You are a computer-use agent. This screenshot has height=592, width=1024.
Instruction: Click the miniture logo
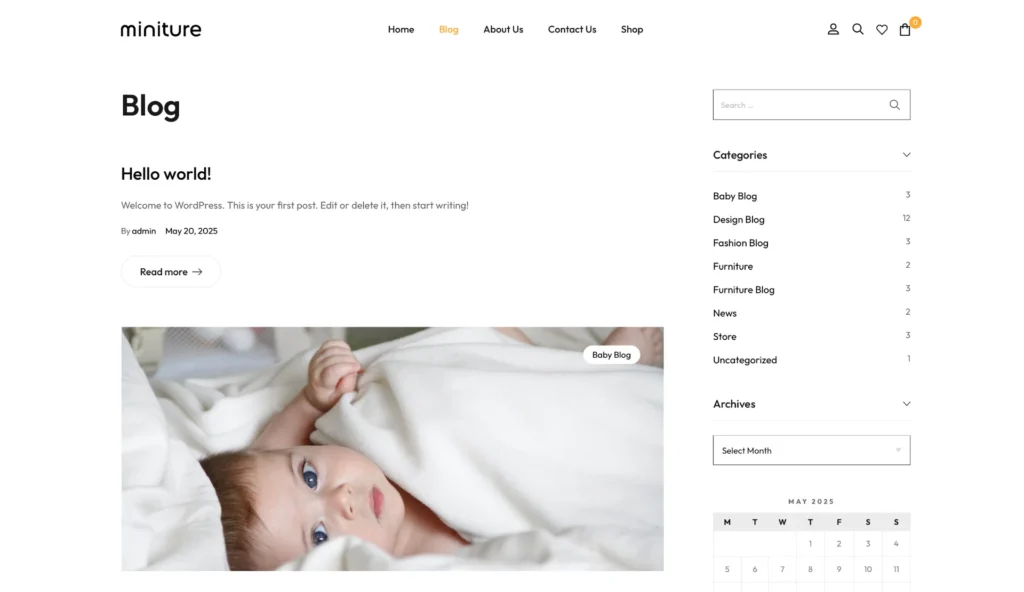pyautogui.click(x=161, y=29)
